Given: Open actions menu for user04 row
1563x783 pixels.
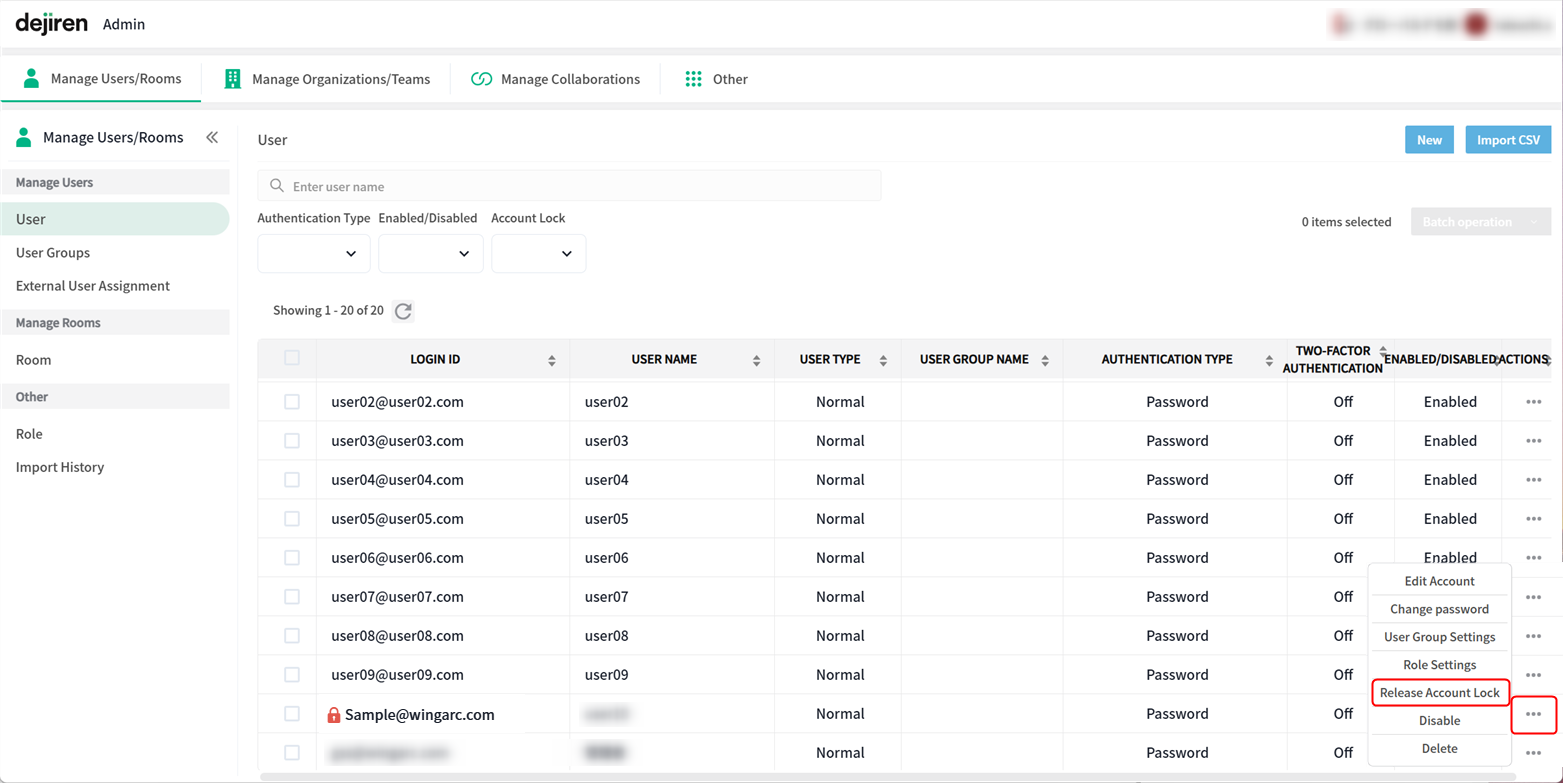Looking at the screenshot, I should pyautogui.click(x=1533, y=480).
